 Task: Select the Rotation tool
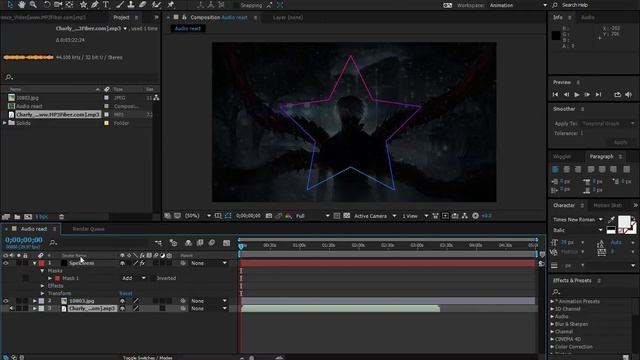tap(47, 4)
